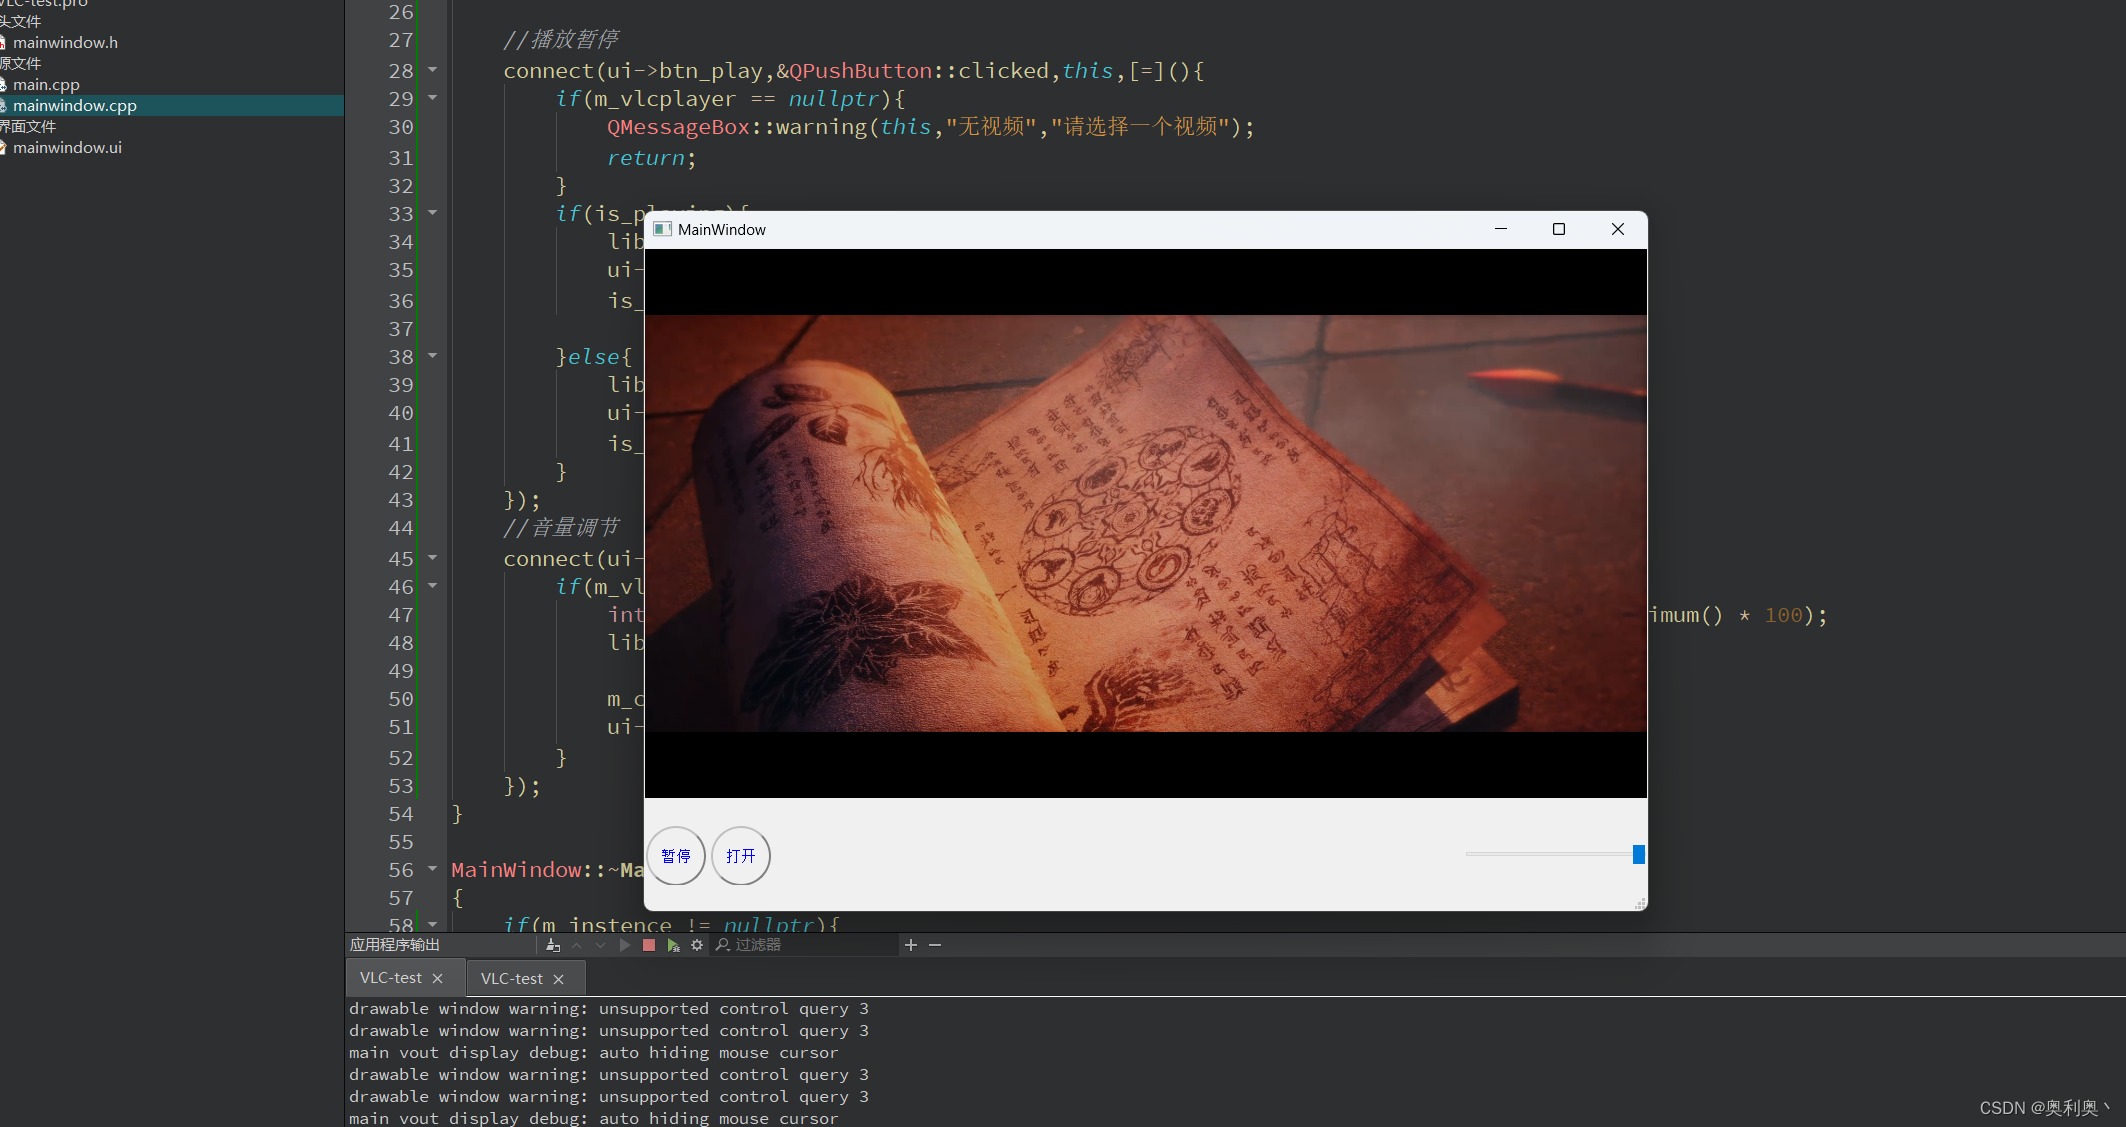Select main.cpp in the project sidebar
This screenshot has height=1127, width=2126.
(x=46, y=84)
